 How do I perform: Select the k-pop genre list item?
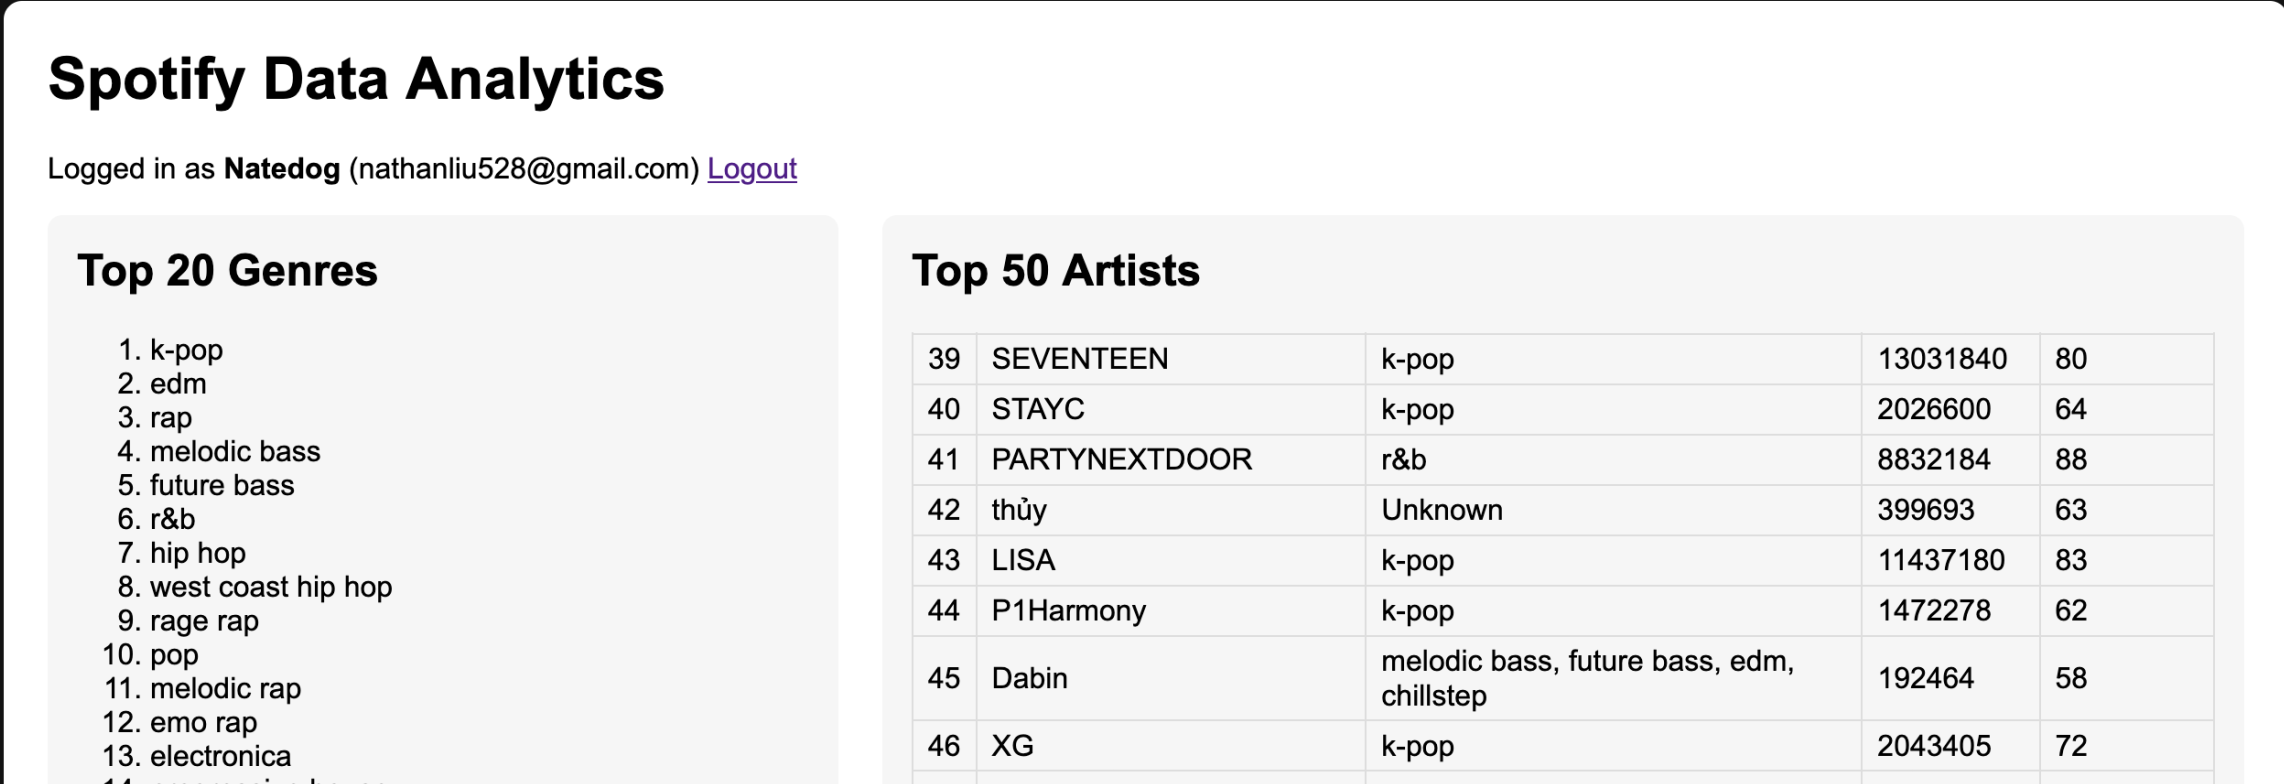tap(186, 350)
